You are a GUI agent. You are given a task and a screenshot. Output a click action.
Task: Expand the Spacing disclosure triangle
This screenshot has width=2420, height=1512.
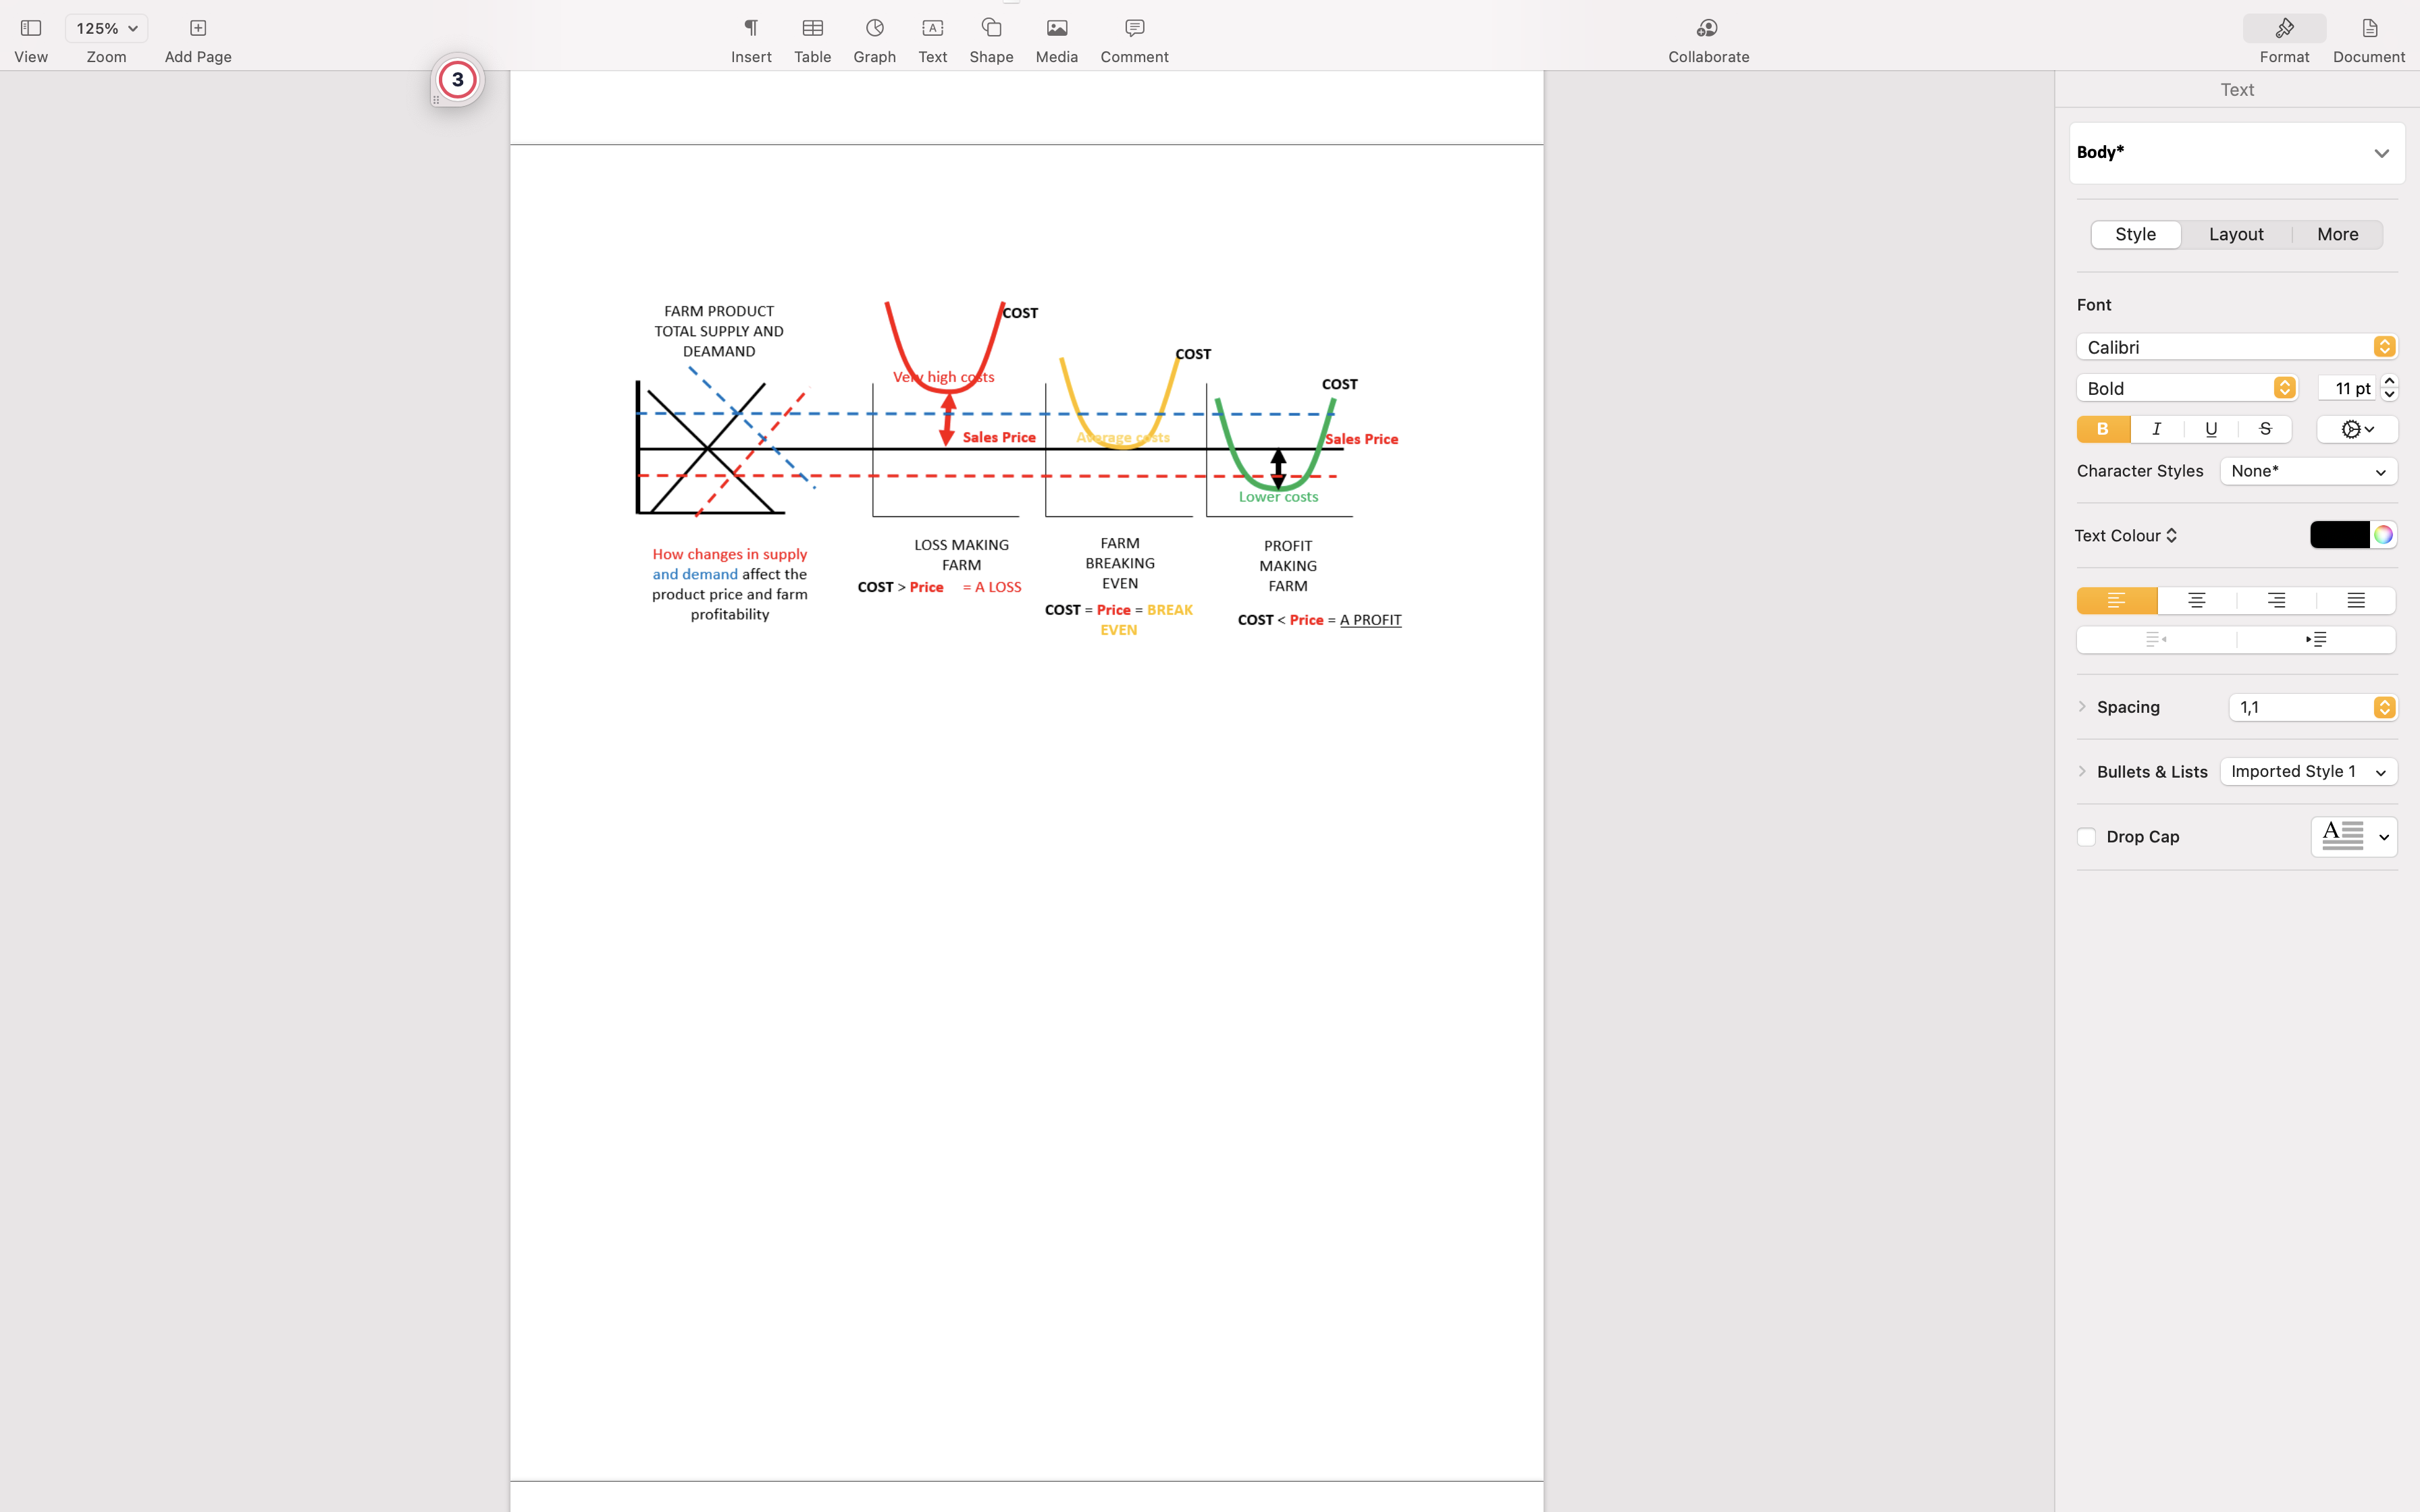click(x=2082, y=707)
